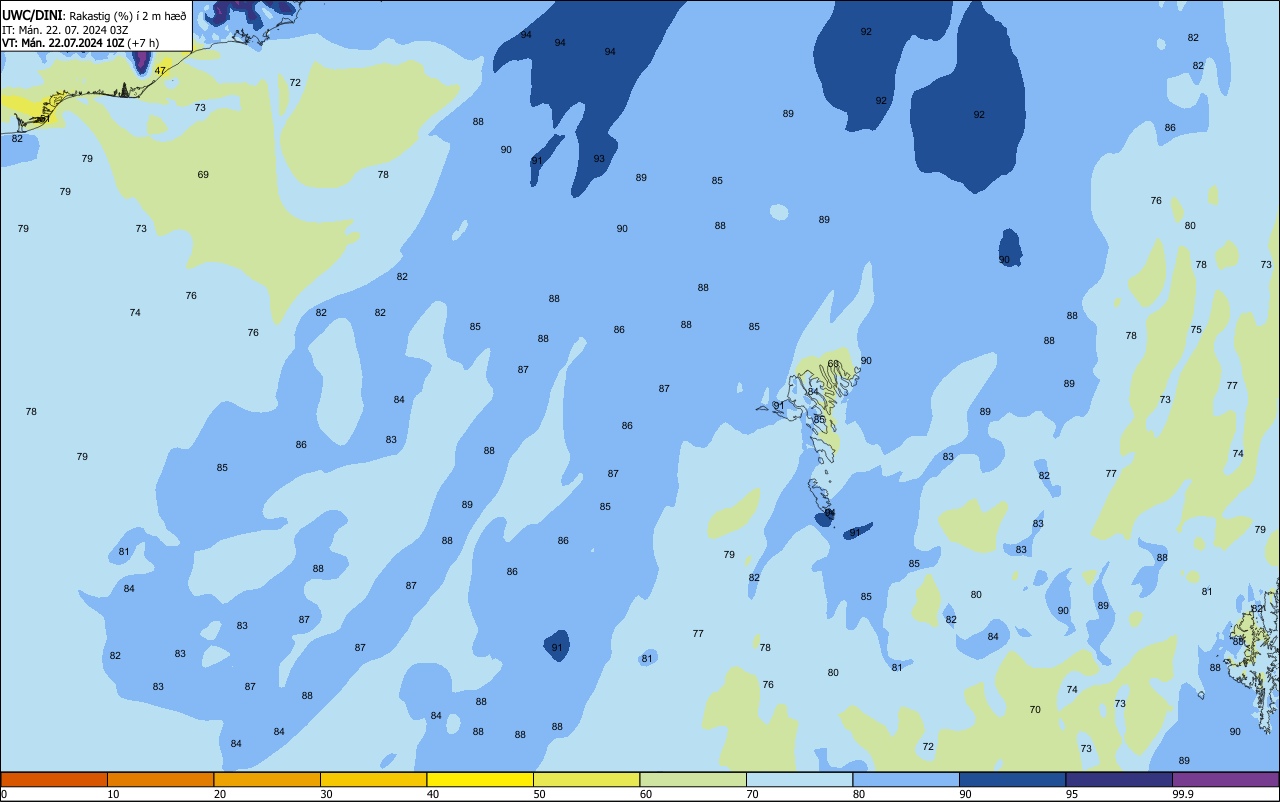The image size is (1280, 802).
Task: Click the bright yellow 40–50 legend swatch
Action: (x=480, y=779)
